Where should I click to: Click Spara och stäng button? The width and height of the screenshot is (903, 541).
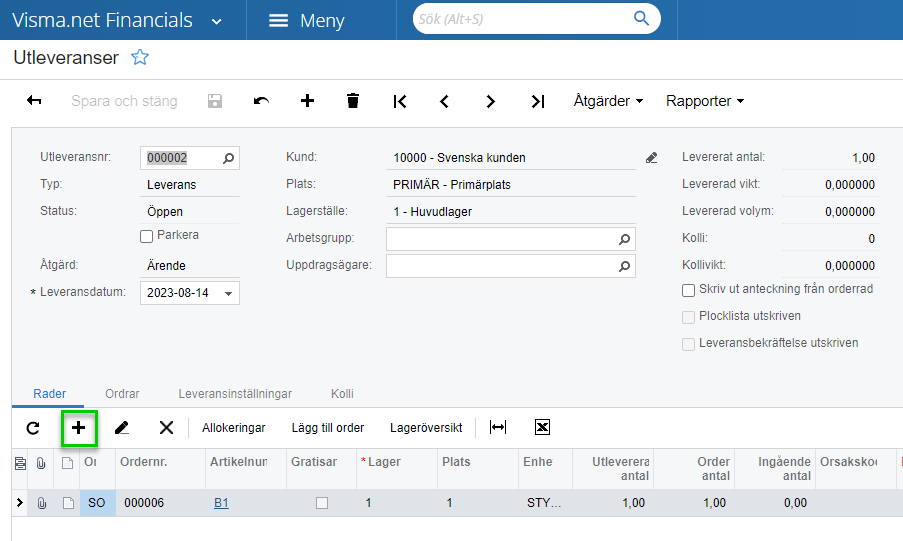pyautogui.click(x=124, y=101)
